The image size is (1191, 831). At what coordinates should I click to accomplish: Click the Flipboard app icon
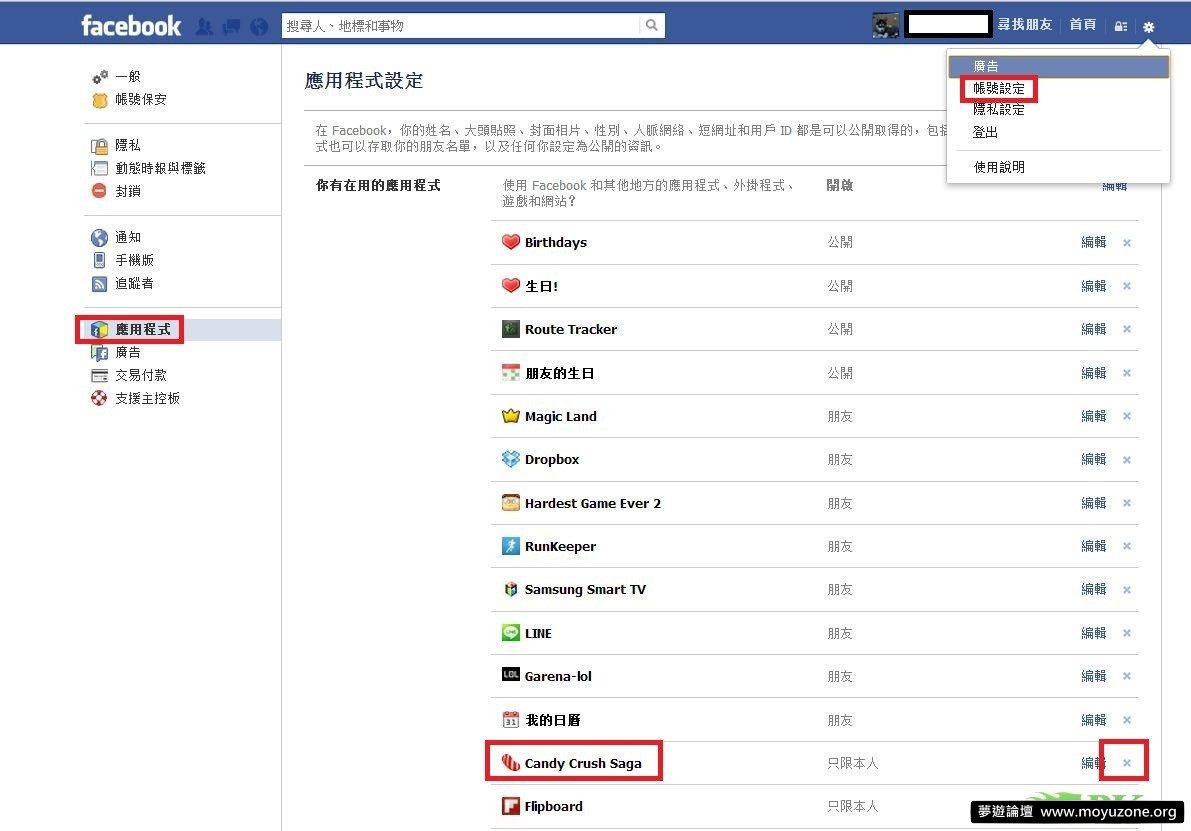[x=510, y=806]
